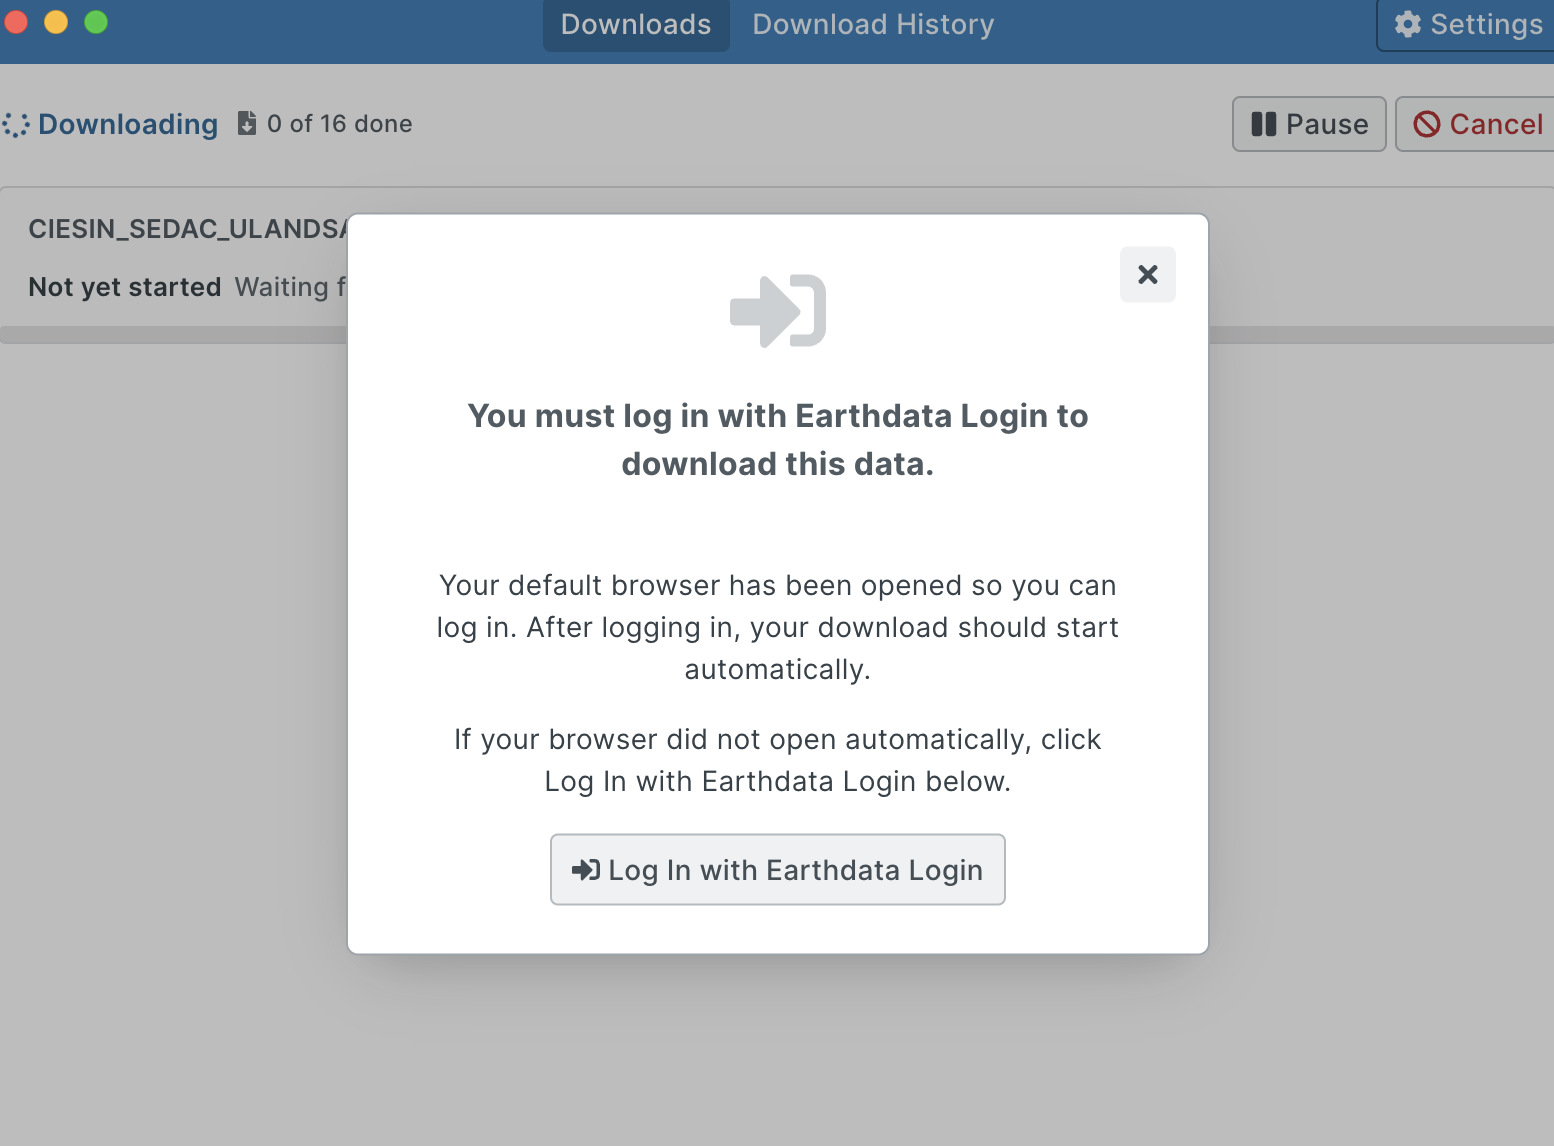1554x1146 pixels.
Task: Click the Not yet started status text
Action: point(125,287)
